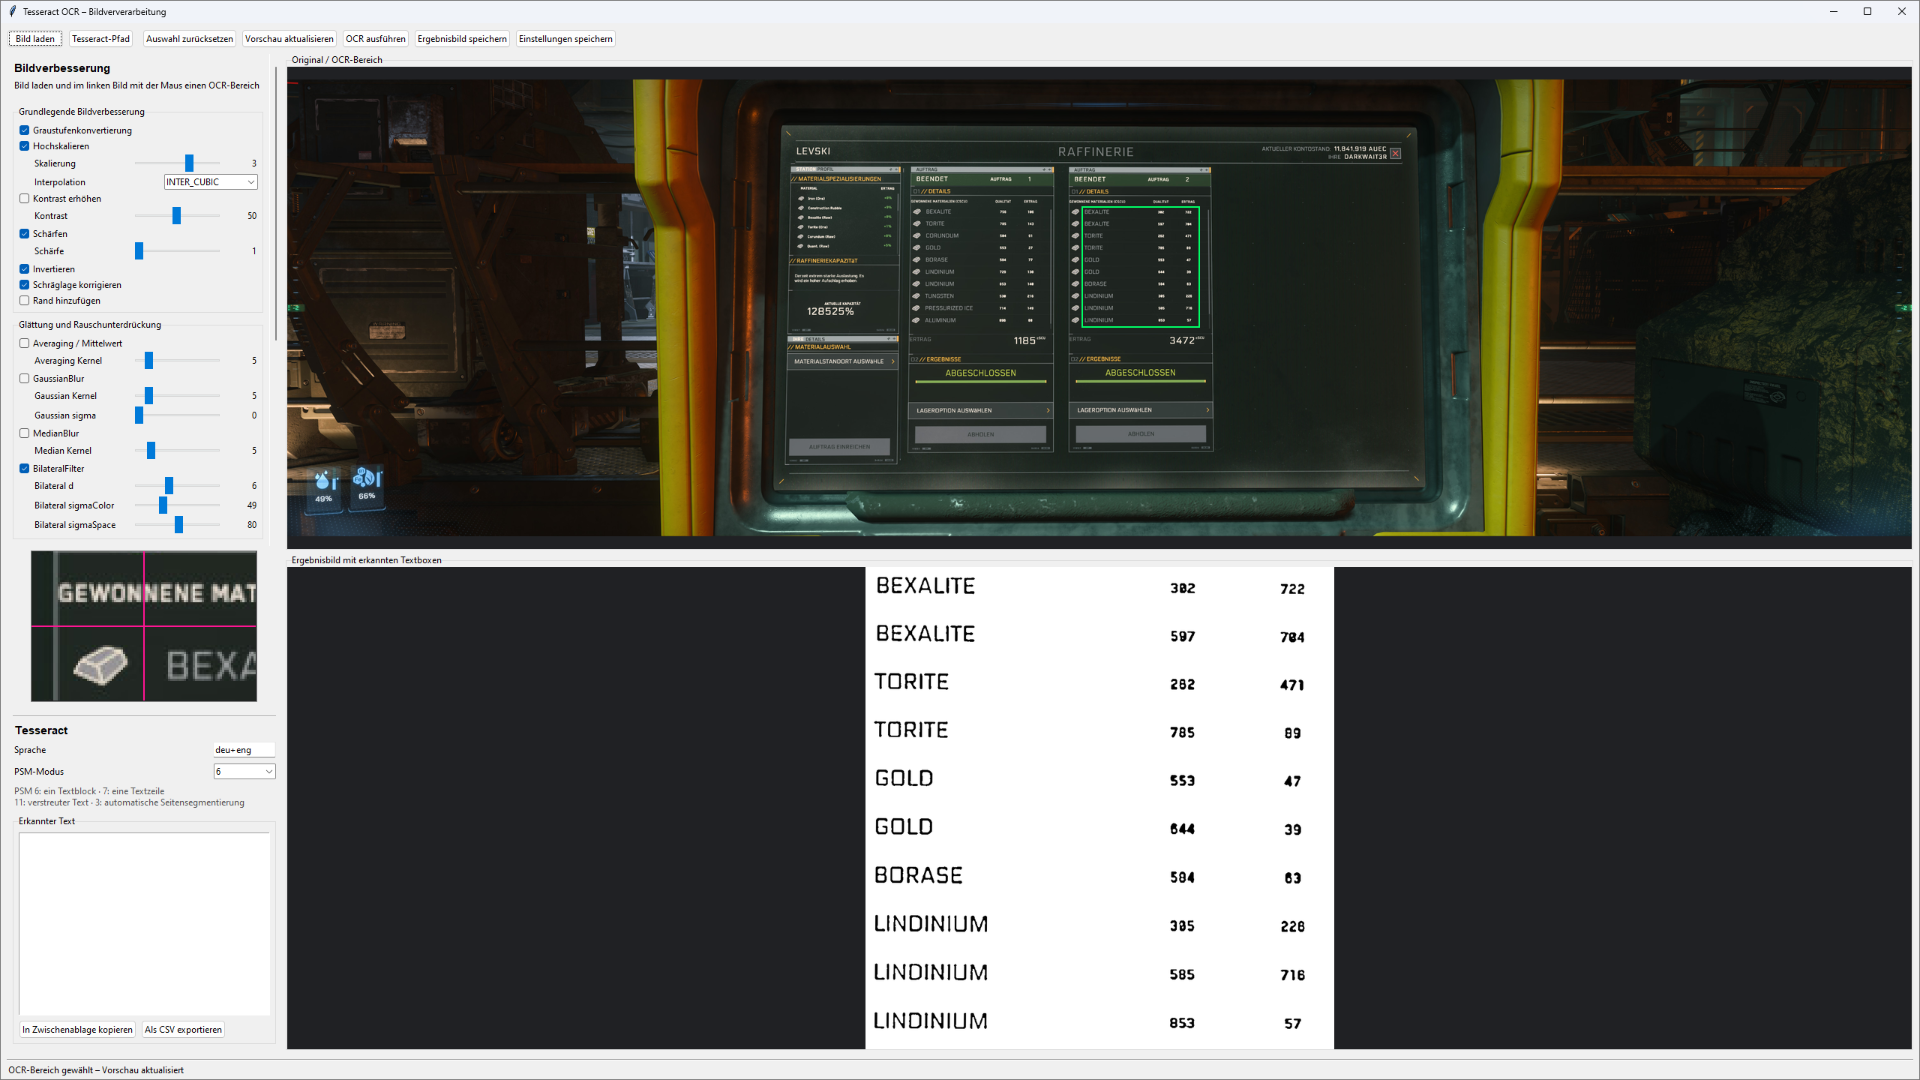Adjust the Median Kernel slider
1920x1080 pixels.
pos(151,451)
